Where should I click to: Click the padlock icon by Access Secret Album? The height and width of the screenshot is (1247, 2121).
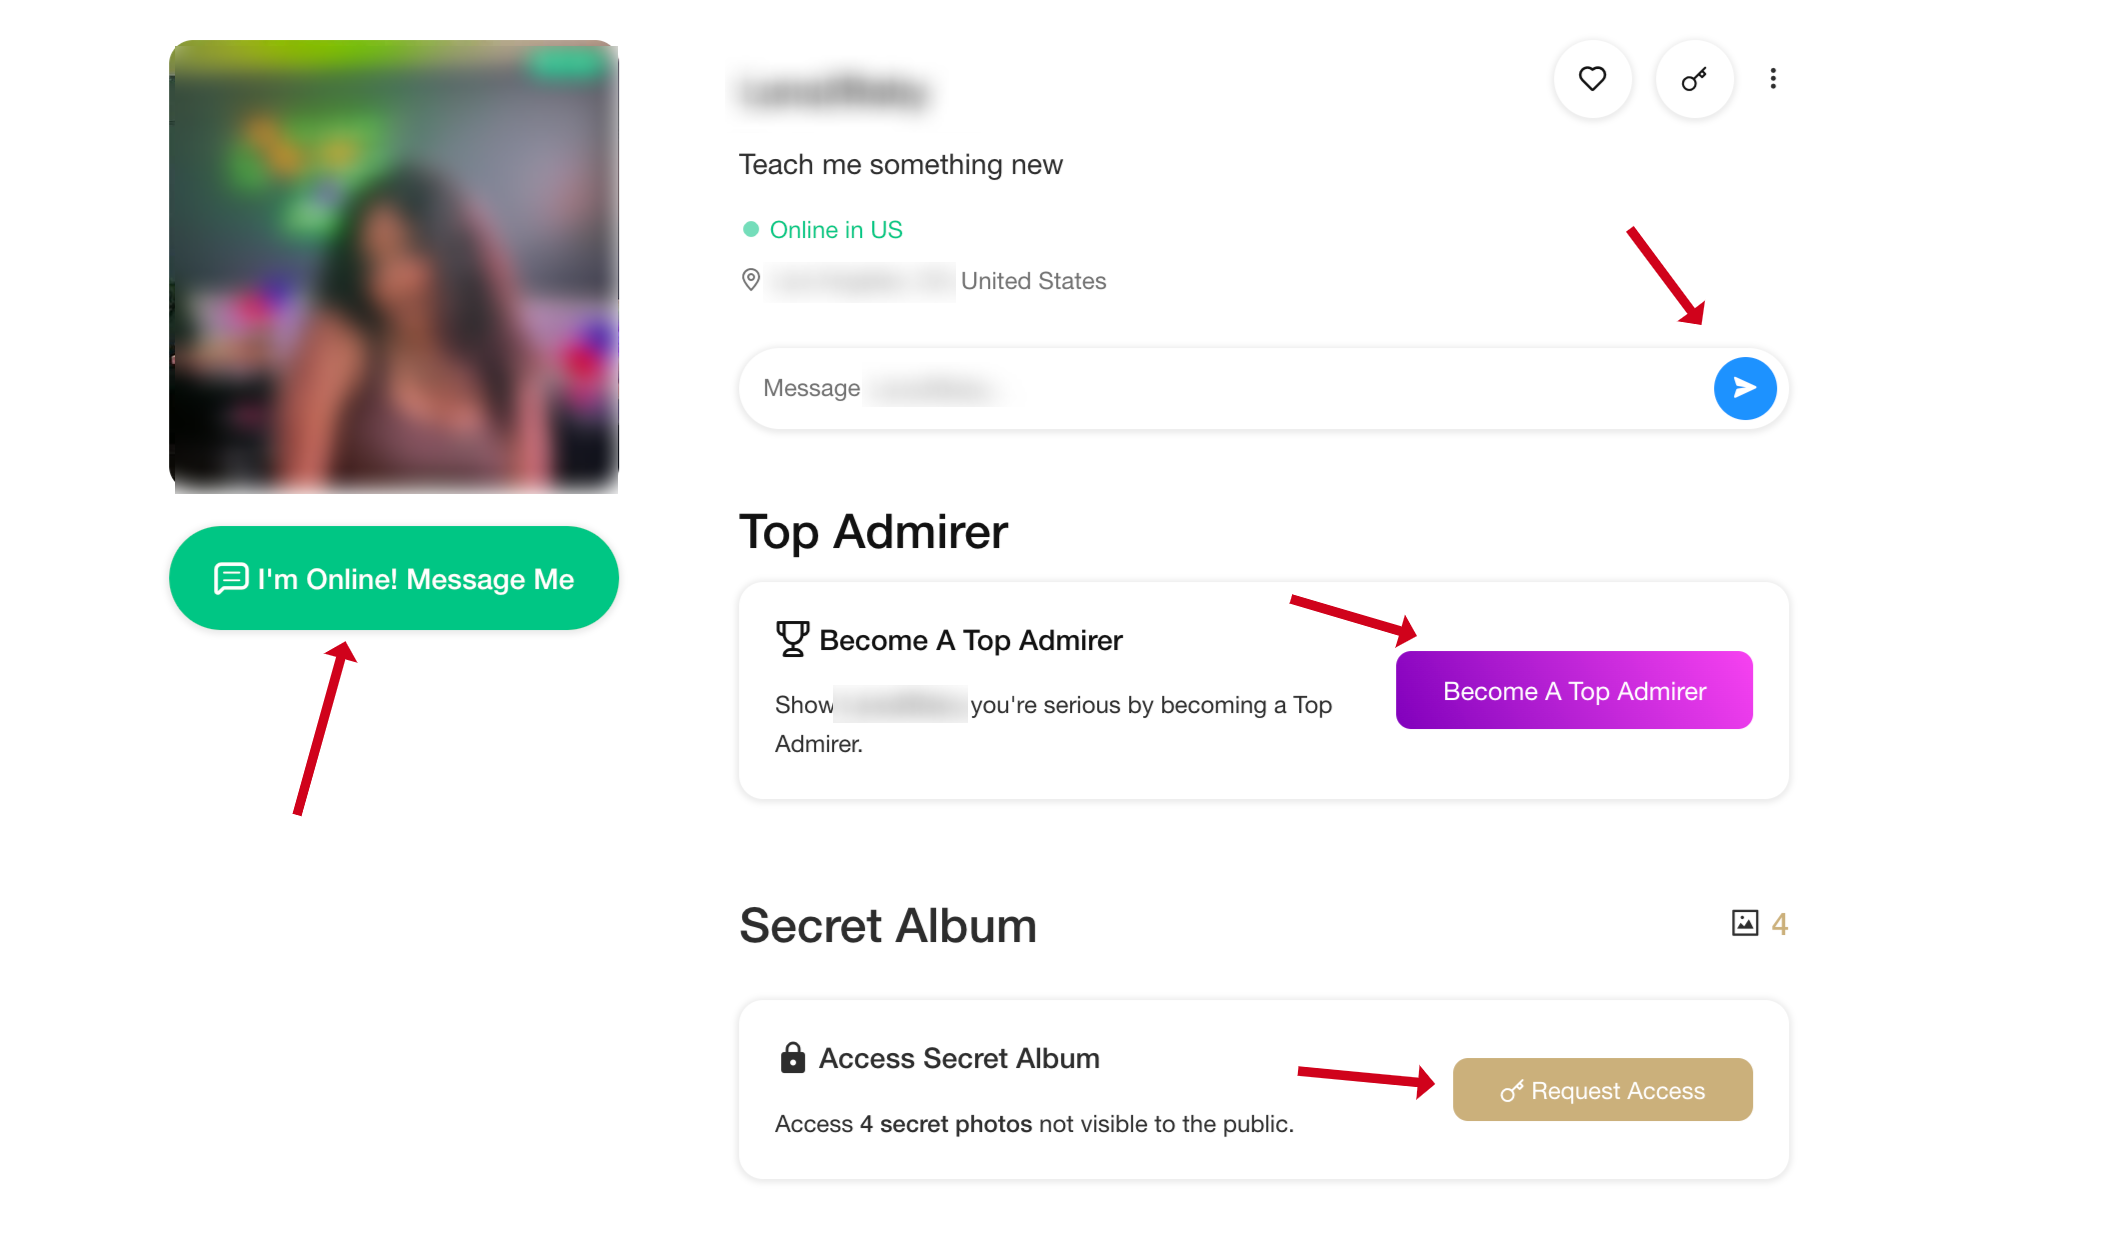click(x=792, y=1058)
